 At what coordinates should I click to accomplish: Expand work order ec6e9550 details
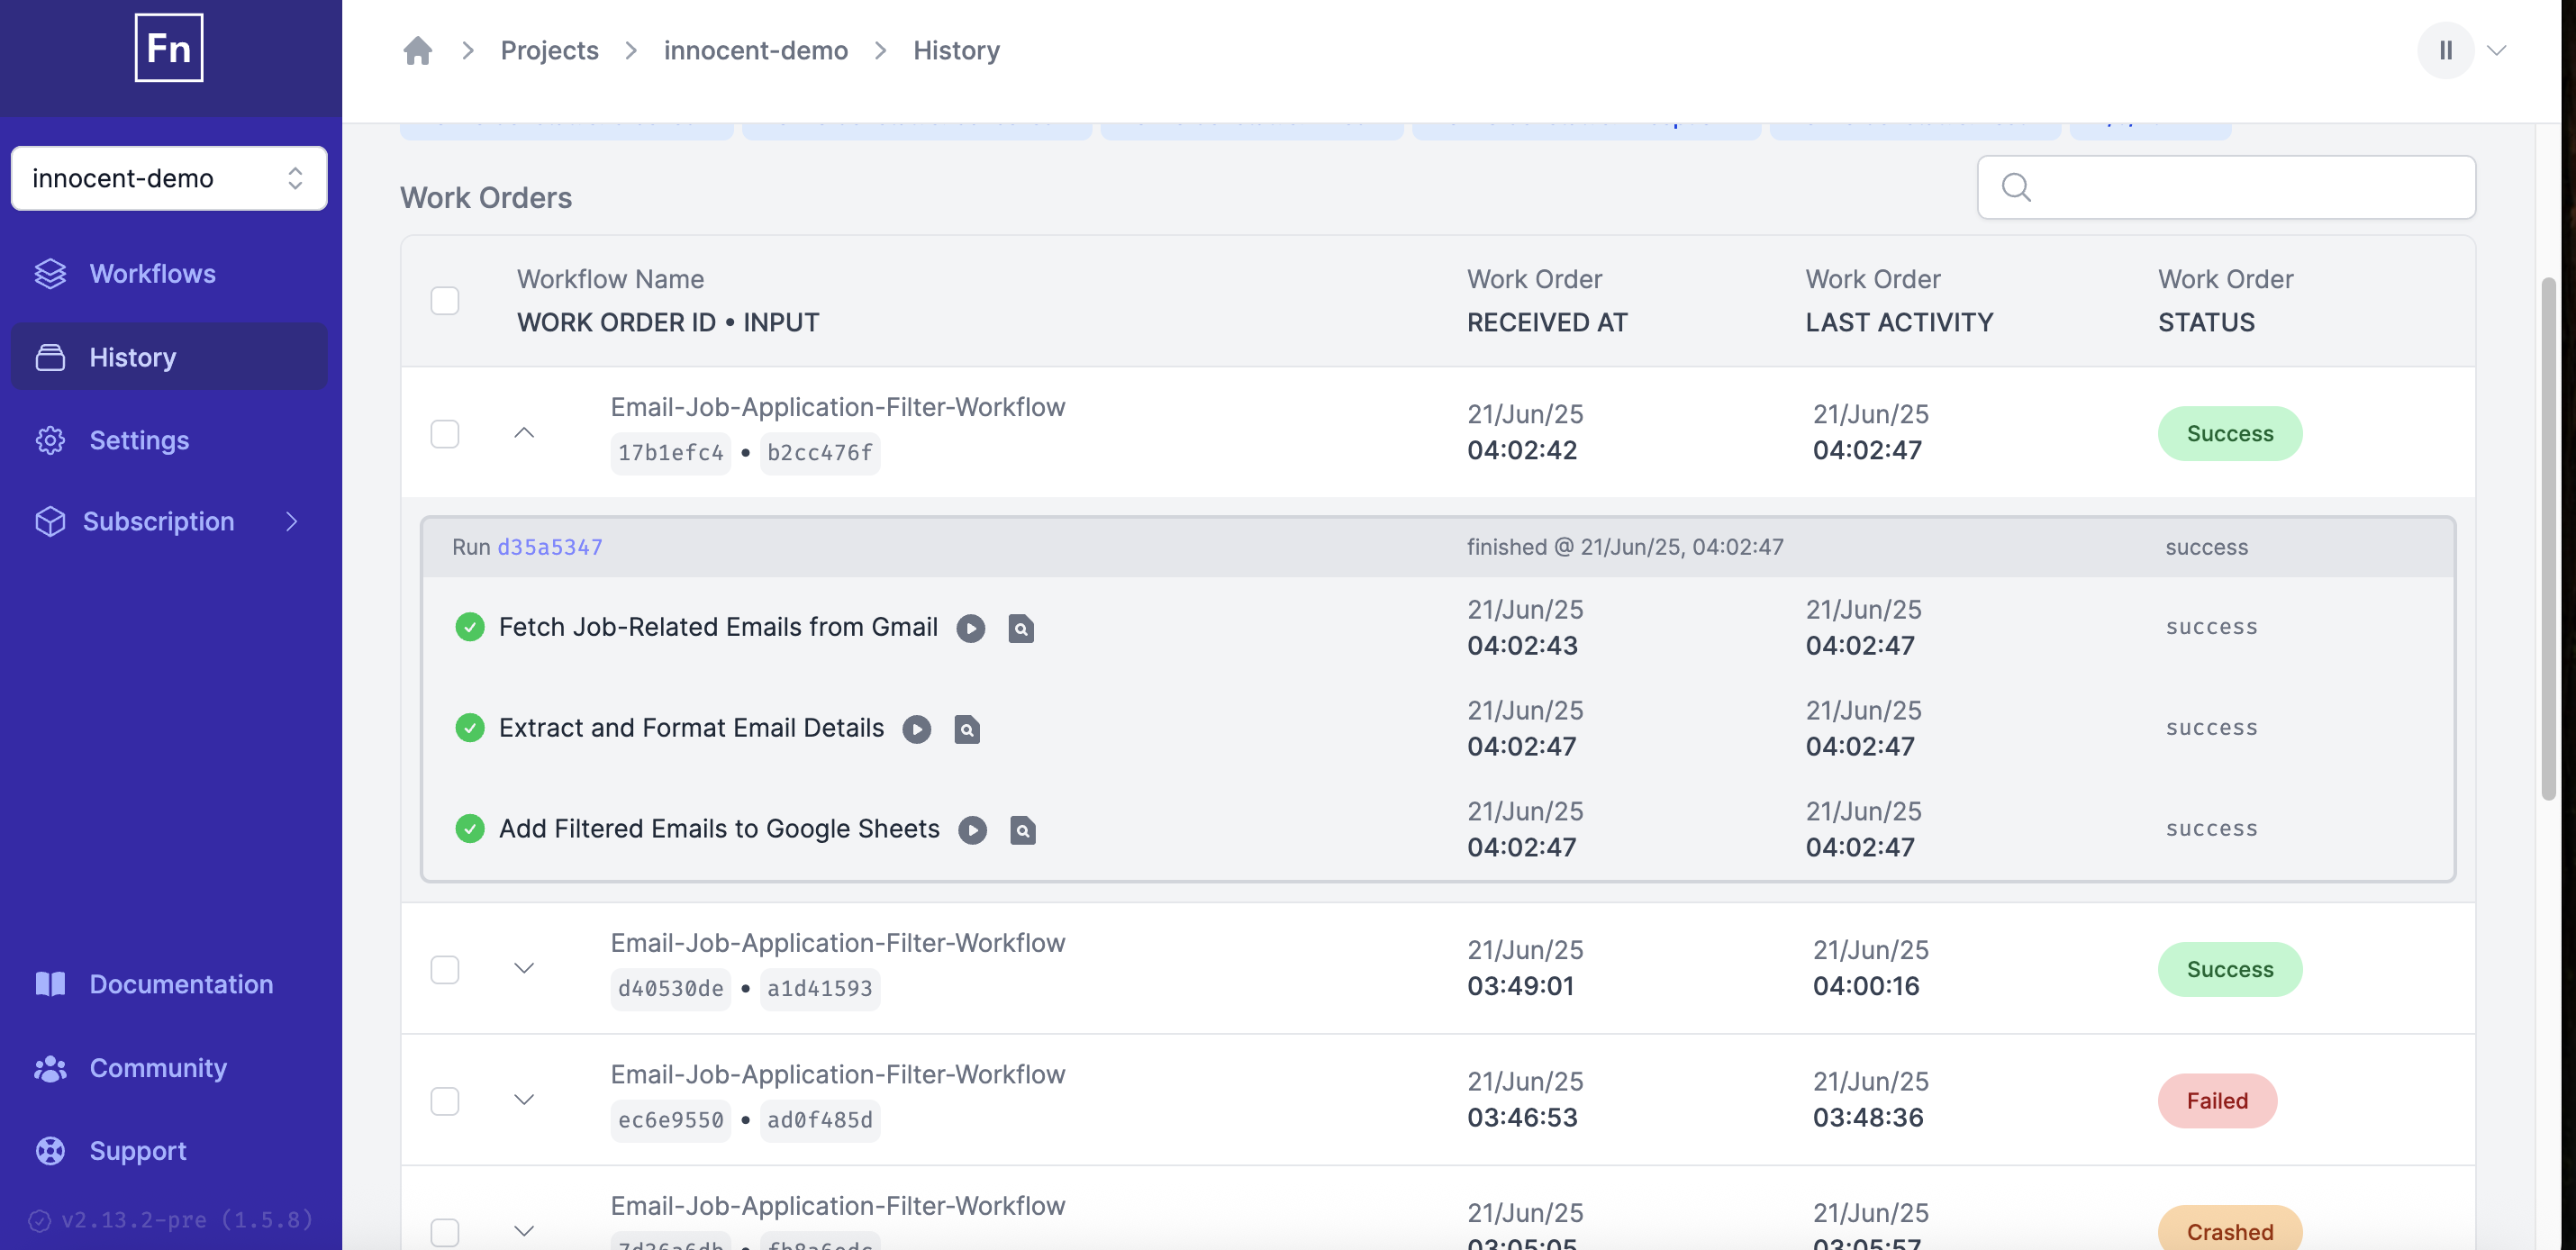(524, 1099)
